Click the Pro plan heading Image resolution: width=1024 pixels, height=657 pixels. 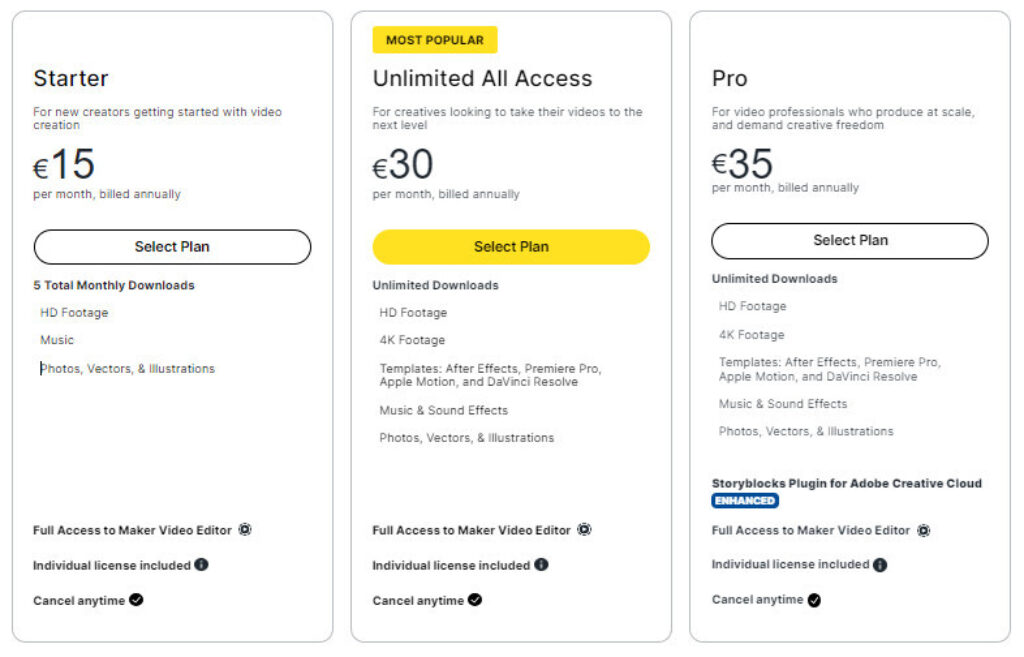coord(729,78)
